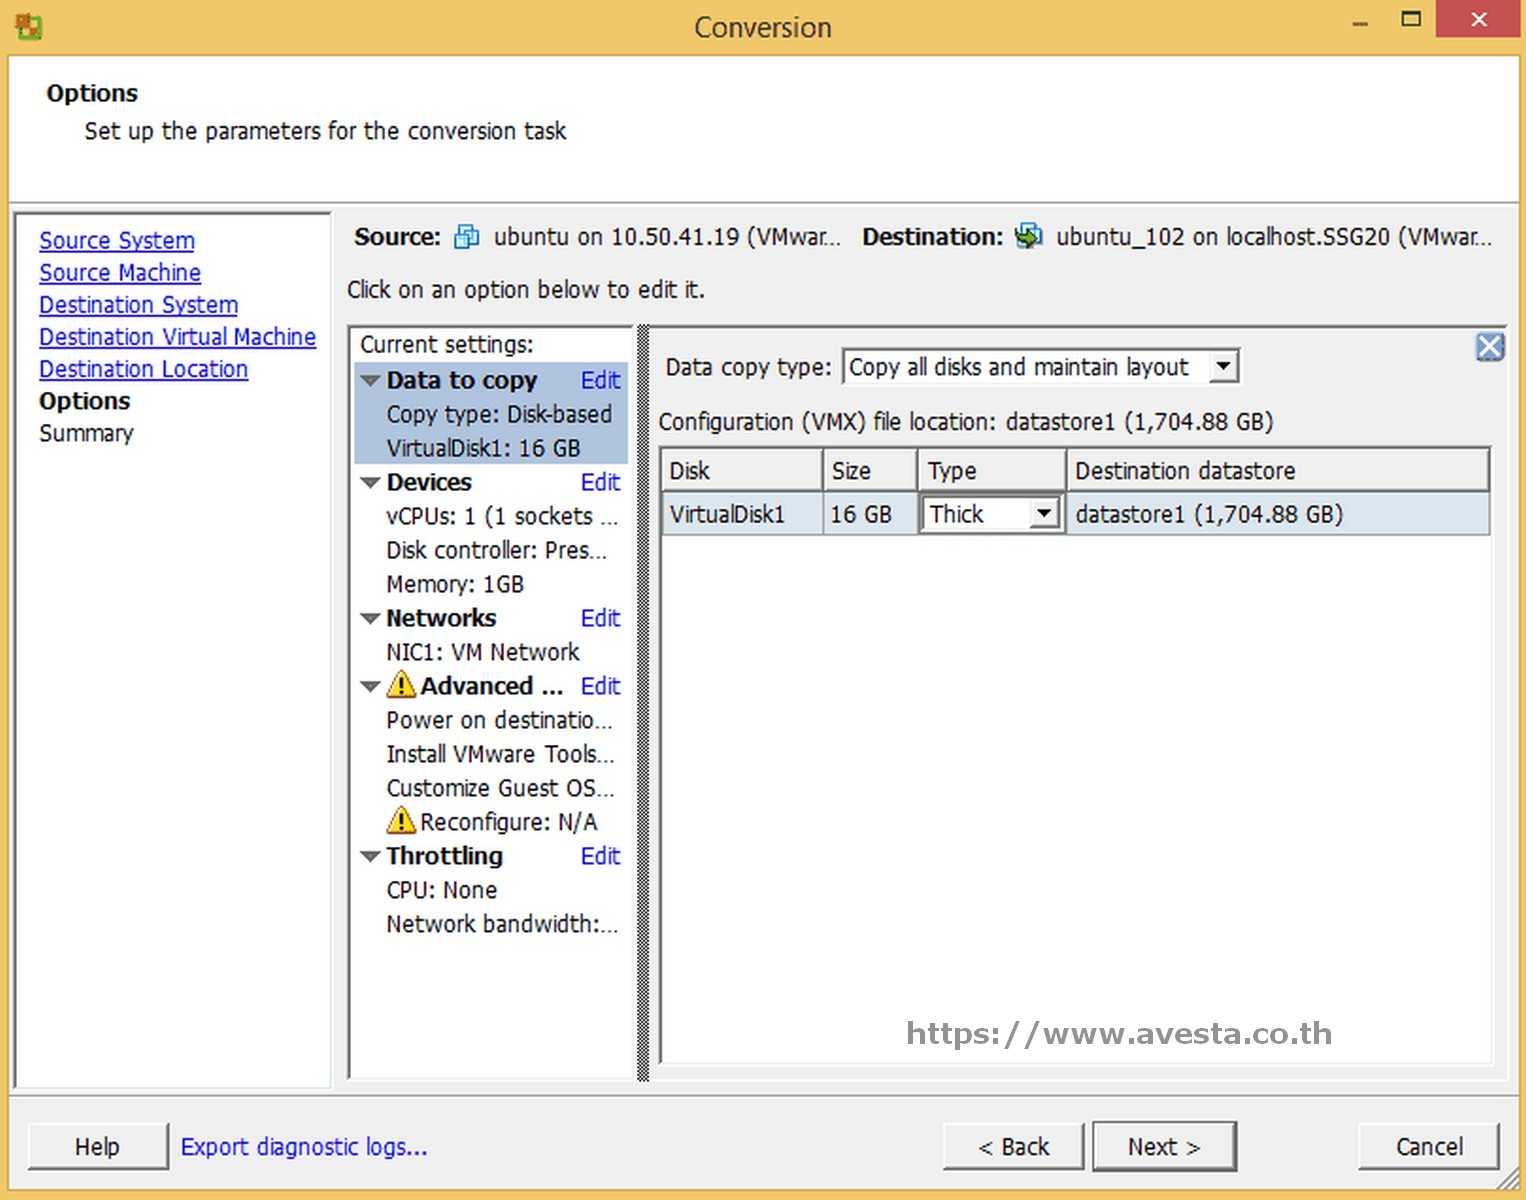Open the Data copy type dropdown
The image size is (1526, 1200).
pyautogui.click(x=1224, y=366)
